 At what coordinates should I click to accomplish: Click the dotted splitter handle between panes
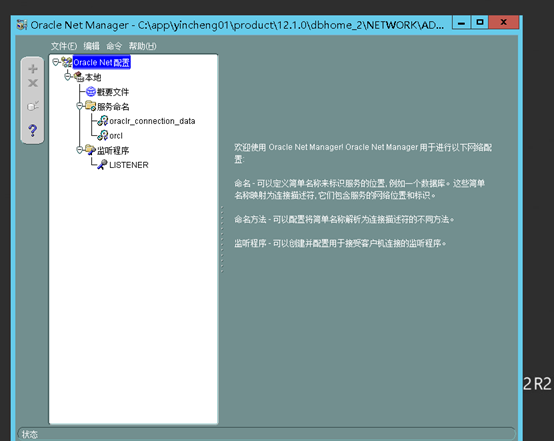pyautogui.click(x=222, y=239)
